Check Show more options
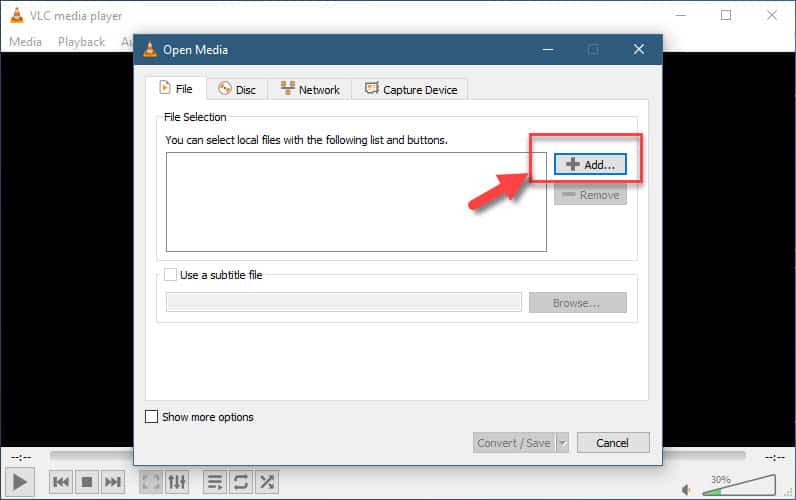 [151, 417]
